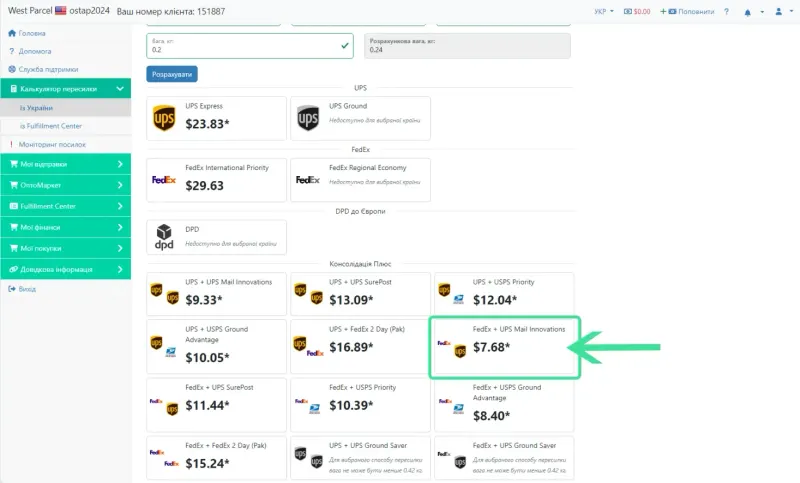
Task: Click the icon beside Fulfillment Center menu
Action: tap(14, 206)
